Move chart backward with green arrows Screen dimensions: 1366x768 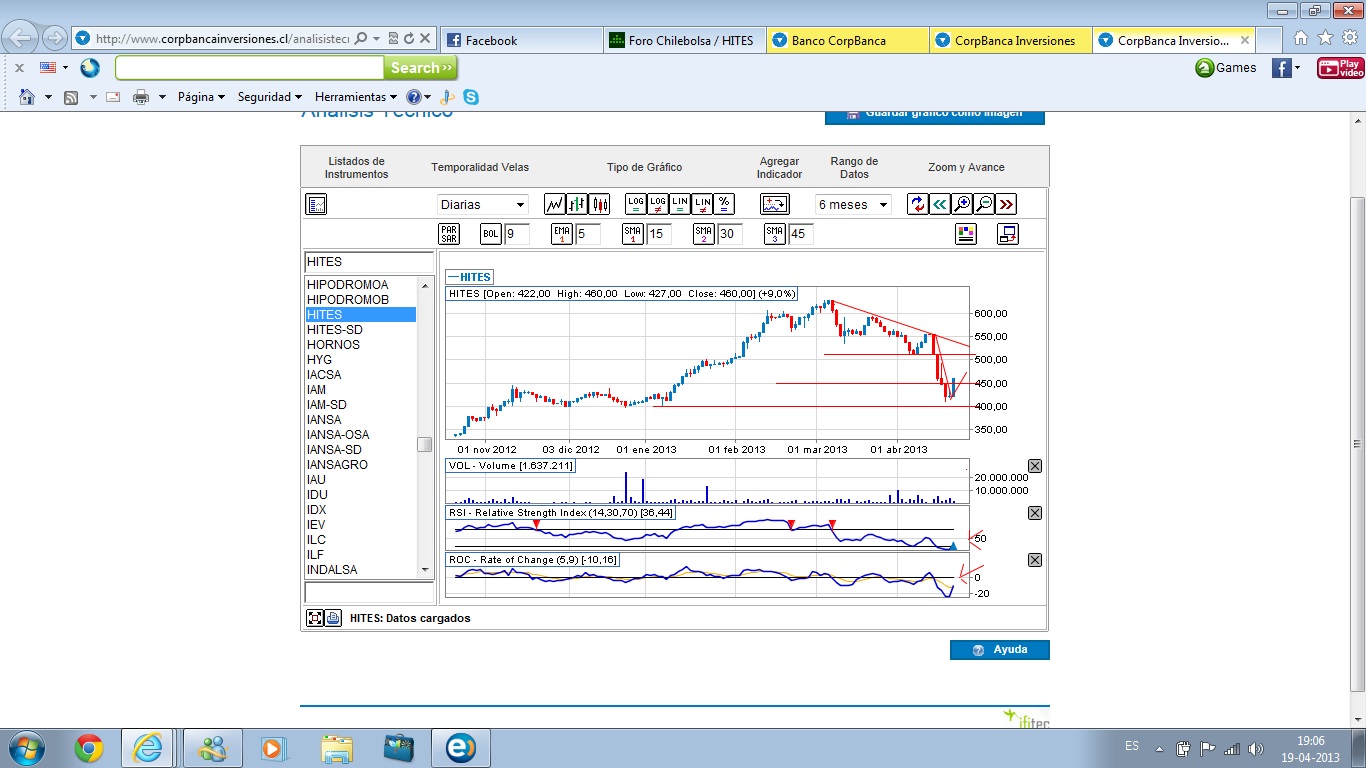940,204
